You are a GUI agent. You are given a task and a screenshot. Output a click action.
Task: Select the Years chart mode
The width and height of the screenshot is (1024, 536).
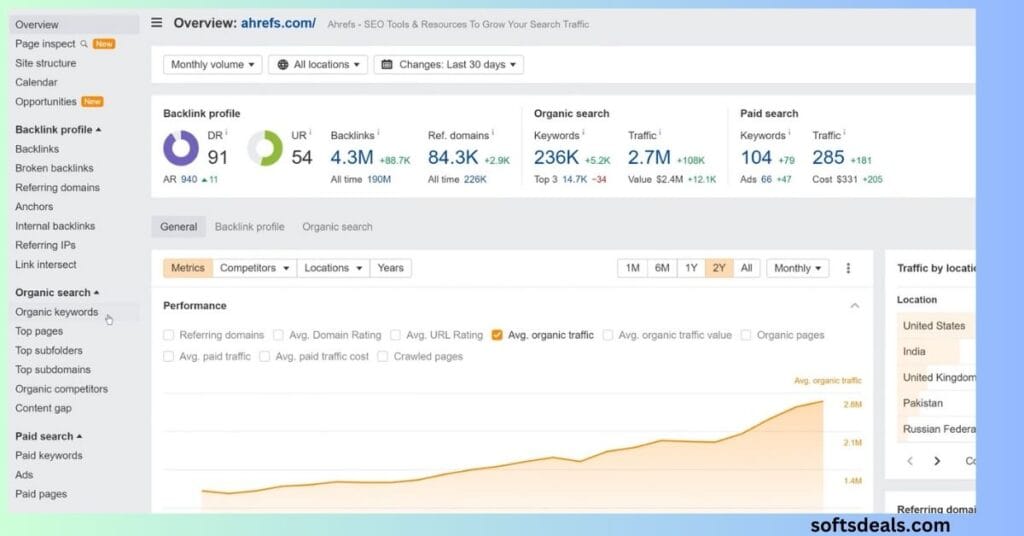pyautogui.click(x=391, y=268)
